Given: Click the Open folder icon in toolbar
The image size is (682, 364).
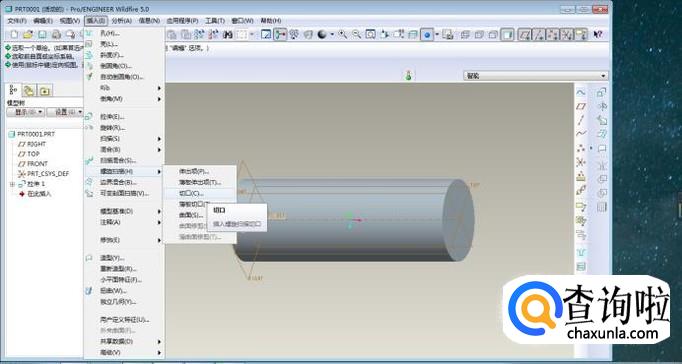Looking at the screenshot, I should tap(28, 34).
